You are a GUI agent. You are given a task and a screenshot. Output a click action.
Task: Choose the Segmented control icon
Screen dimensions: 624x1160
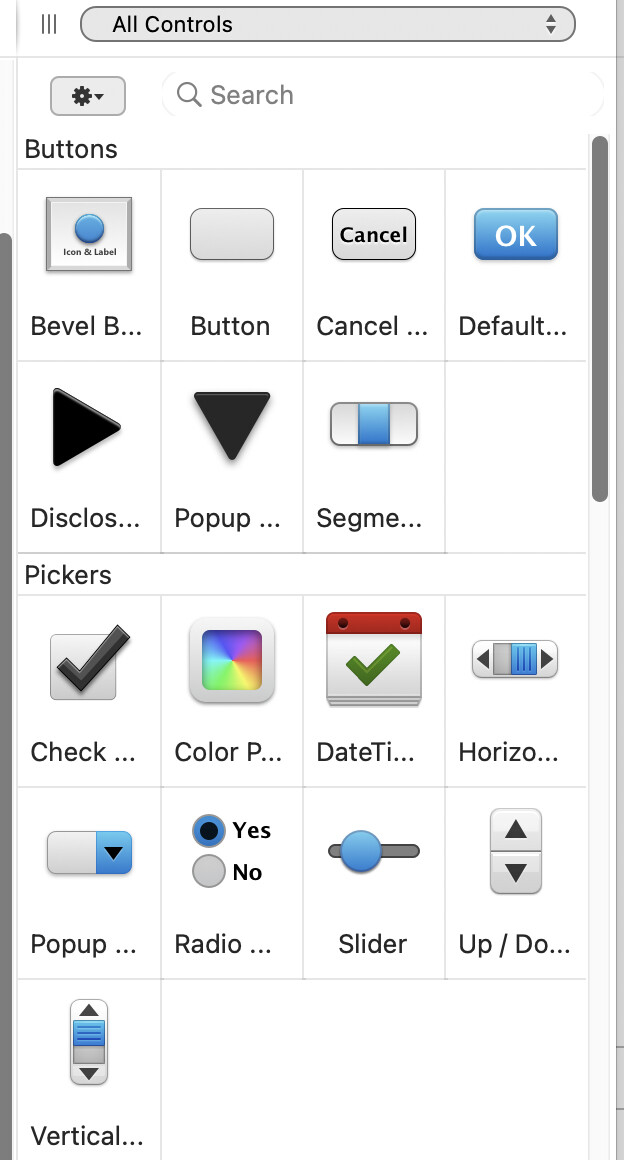[x=373, y=424]
